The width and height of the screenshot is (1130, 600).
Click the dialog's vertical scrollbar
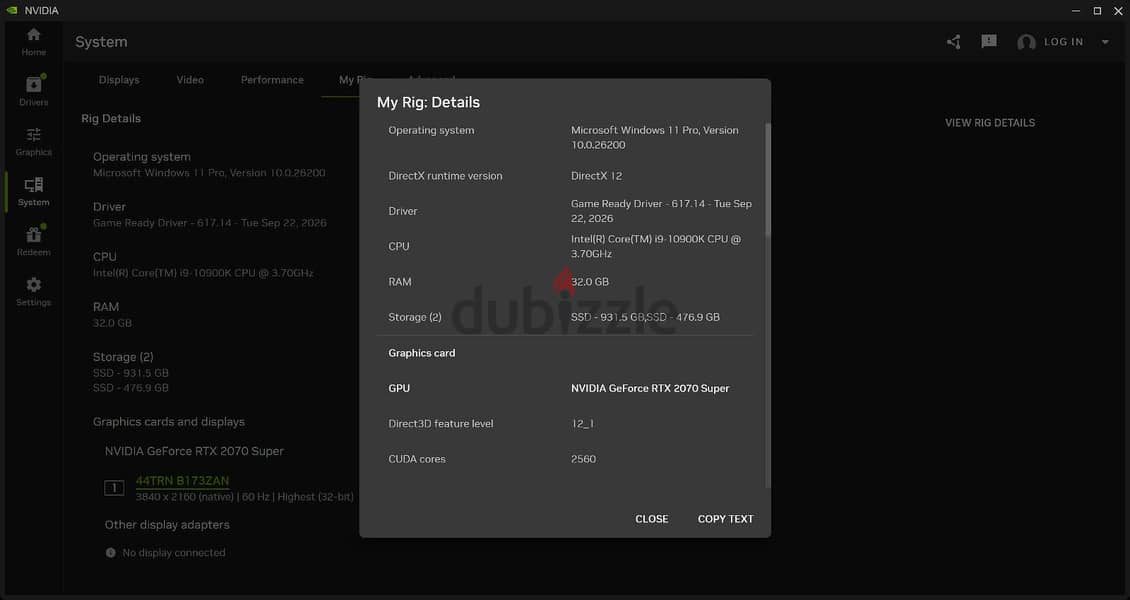coord(768,180)
